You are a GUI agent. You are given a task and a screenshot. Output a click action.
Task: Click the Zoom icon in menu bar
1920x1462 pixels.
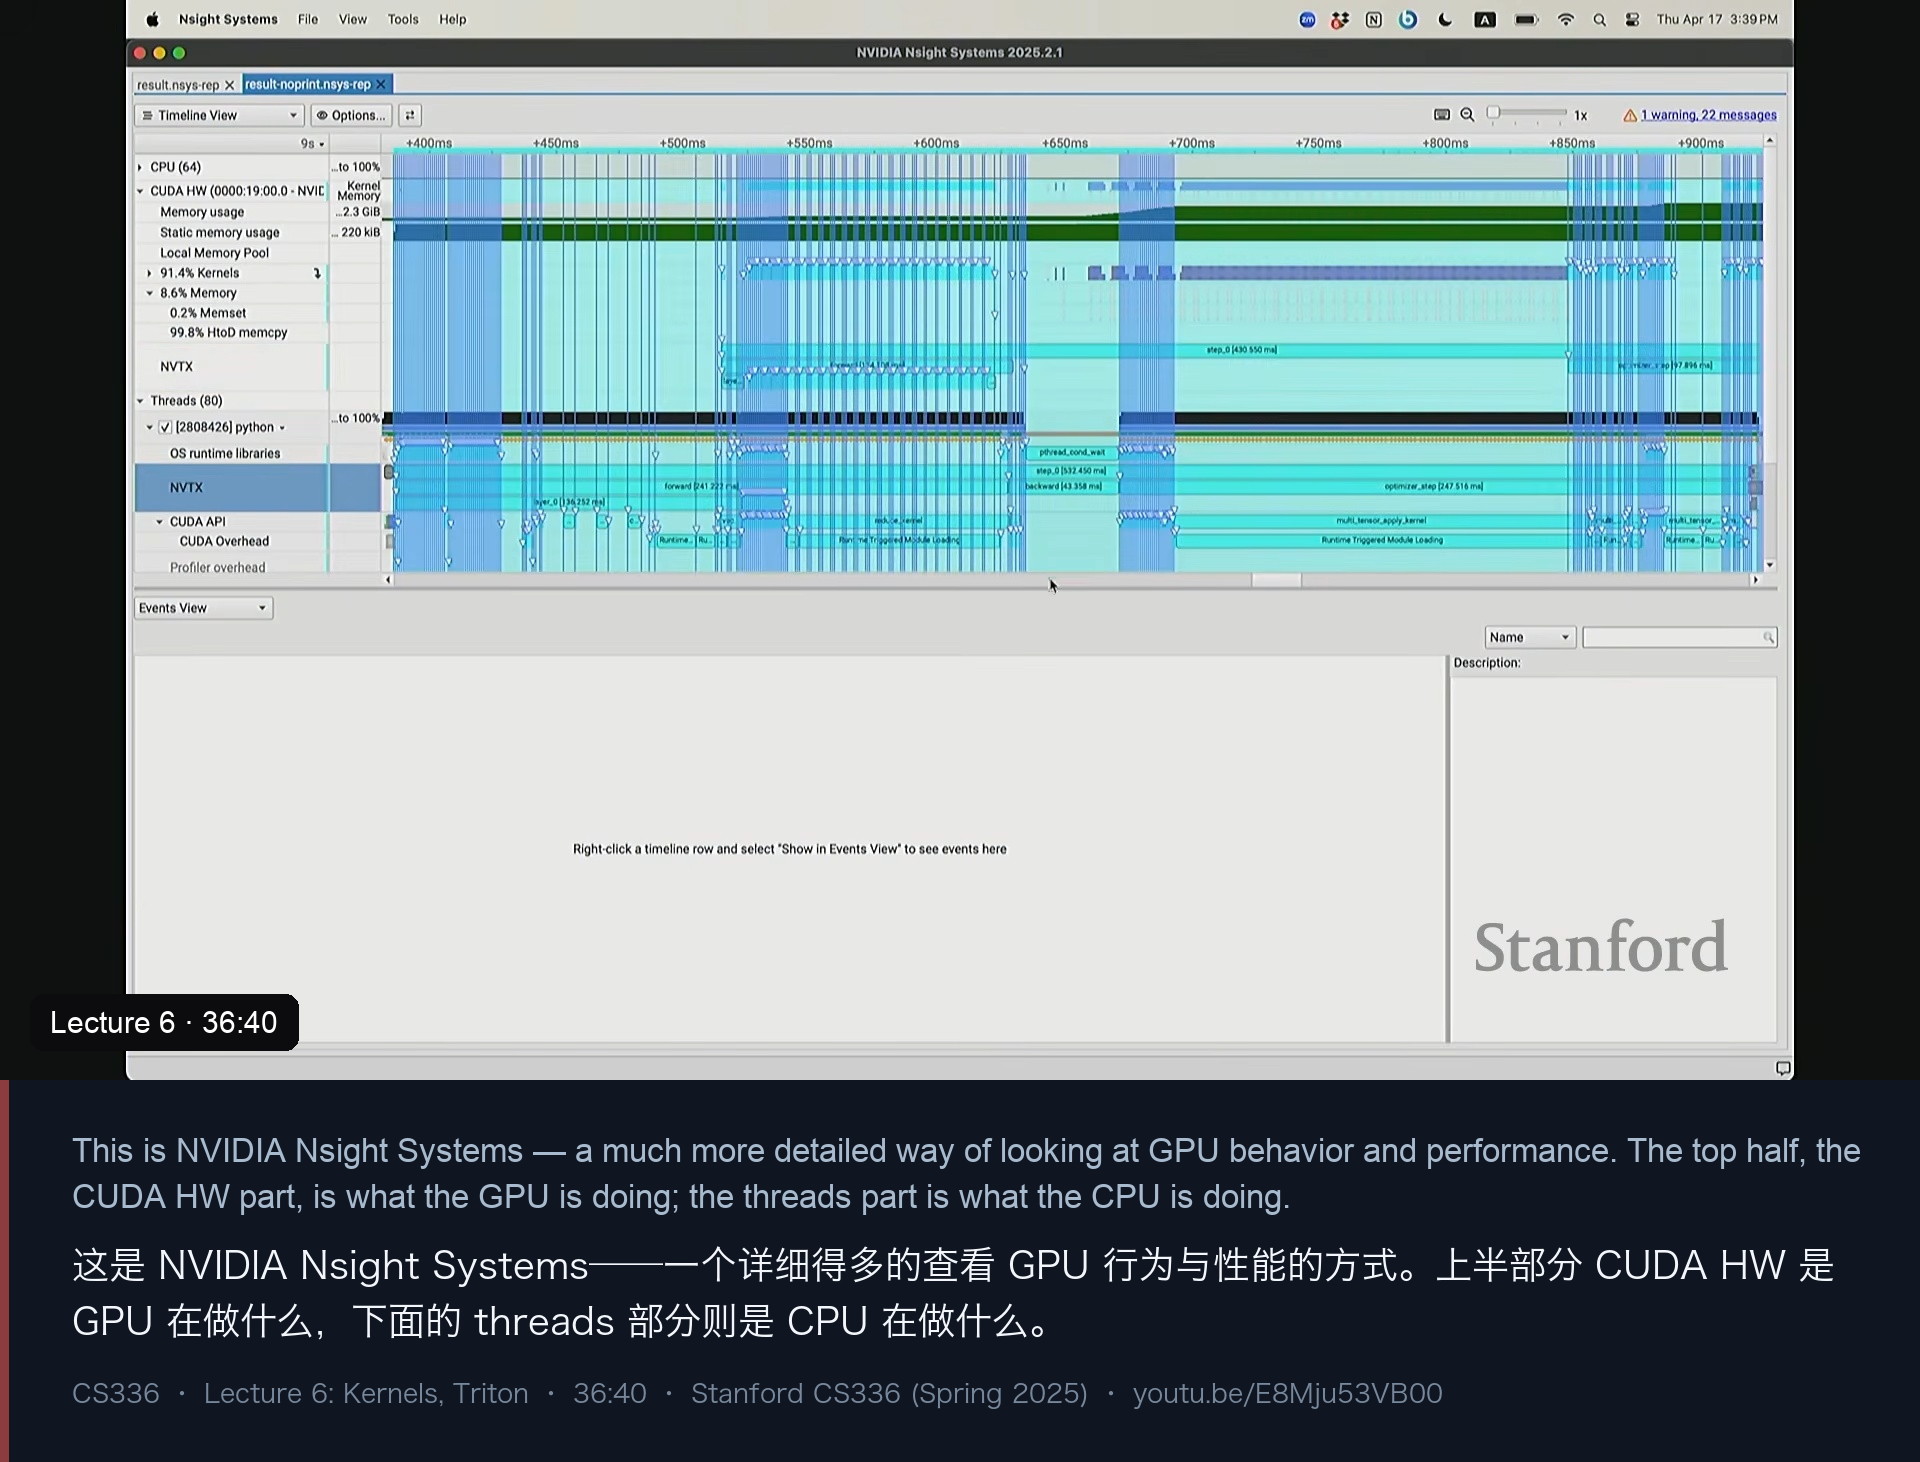click(1307, 19)
